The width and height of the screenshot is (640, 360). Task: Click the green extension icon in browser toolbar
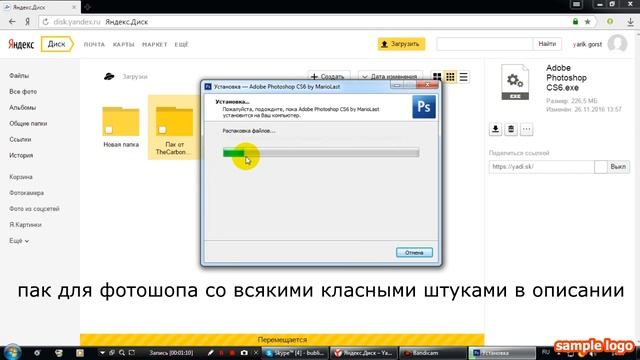point(610,21)
